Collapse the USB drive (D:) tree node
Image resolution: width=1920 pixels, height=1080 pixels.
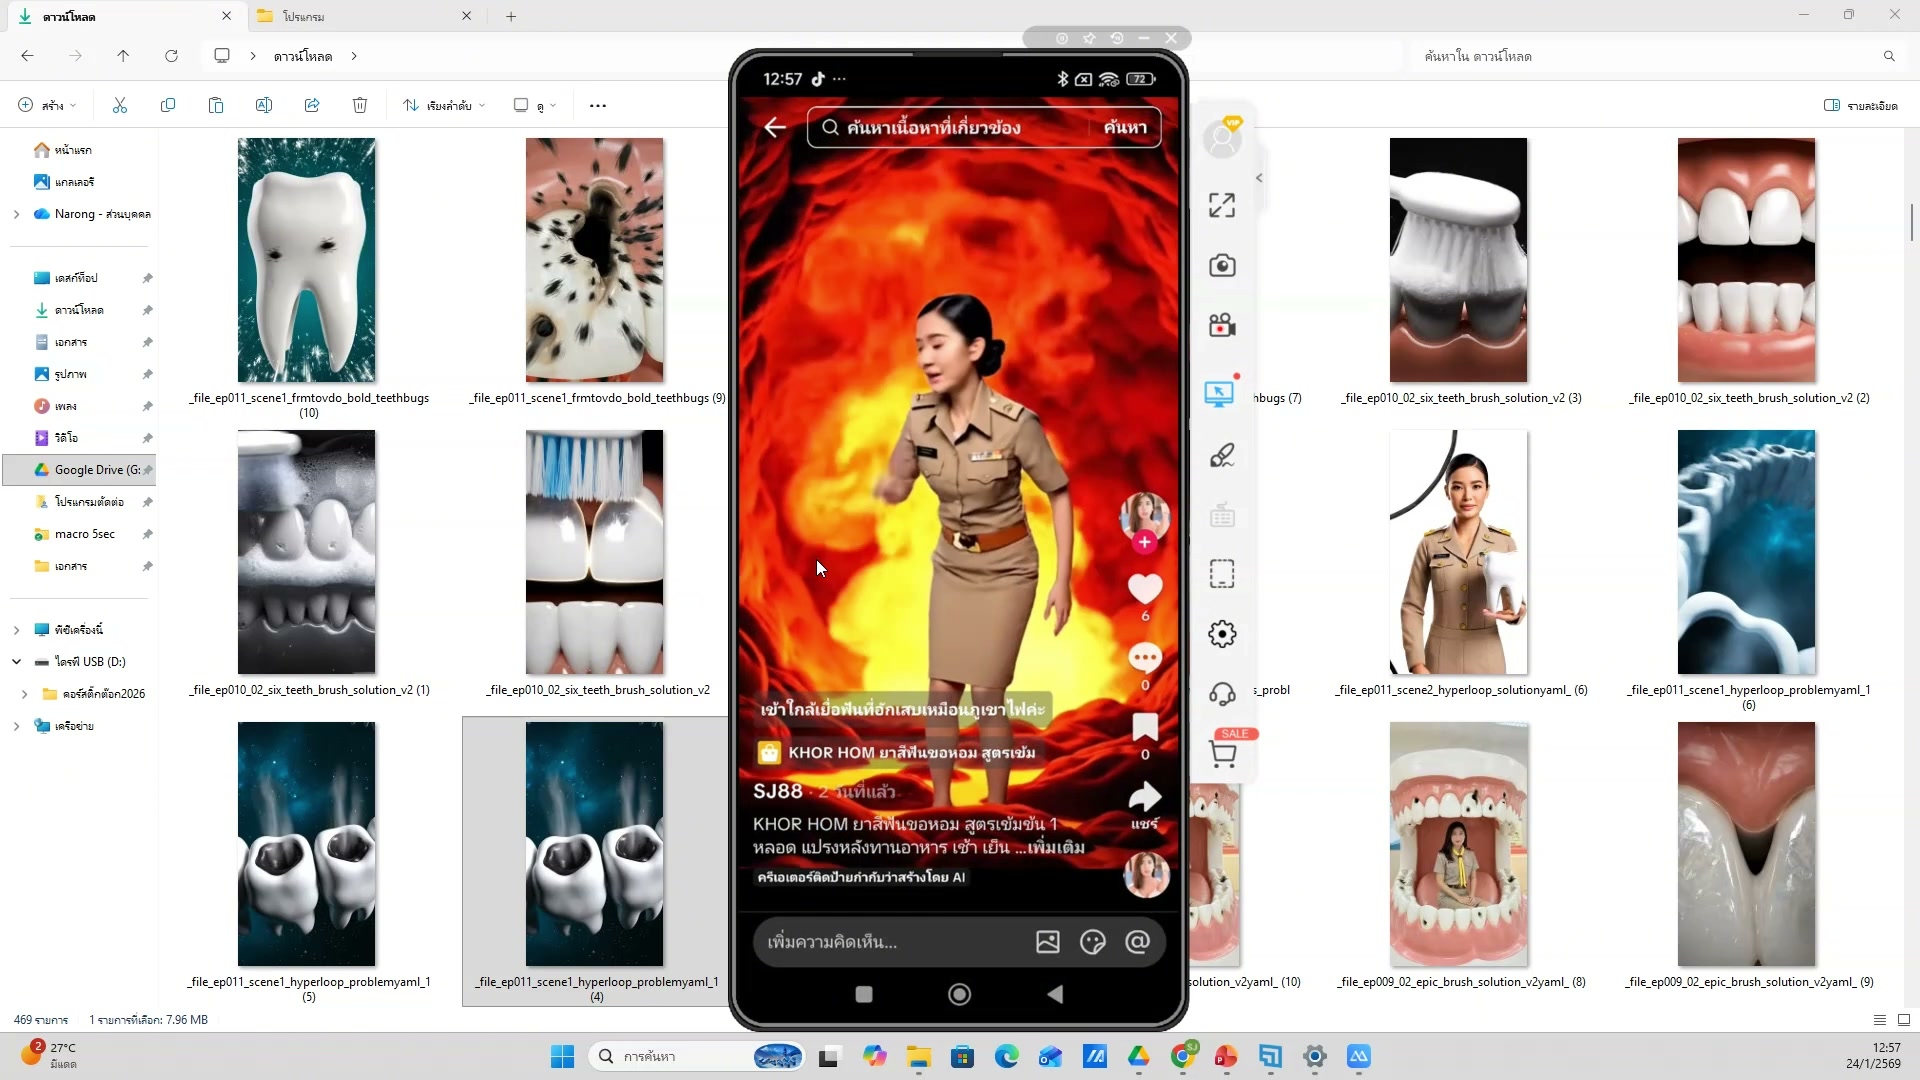[x=16, y=662]
